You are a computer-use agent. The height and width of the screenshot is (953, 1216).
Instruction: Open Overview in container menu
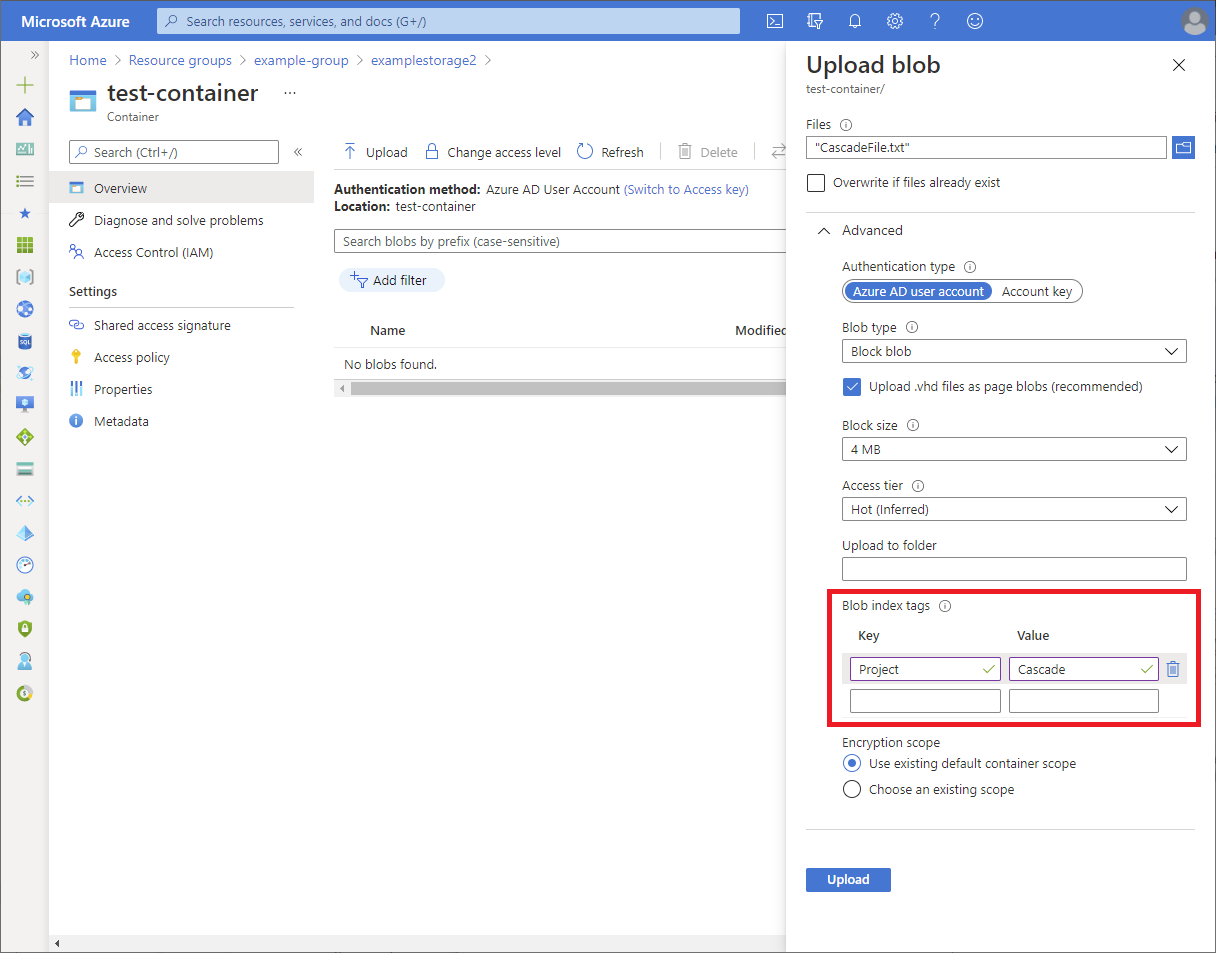click(x=181, y=188)
